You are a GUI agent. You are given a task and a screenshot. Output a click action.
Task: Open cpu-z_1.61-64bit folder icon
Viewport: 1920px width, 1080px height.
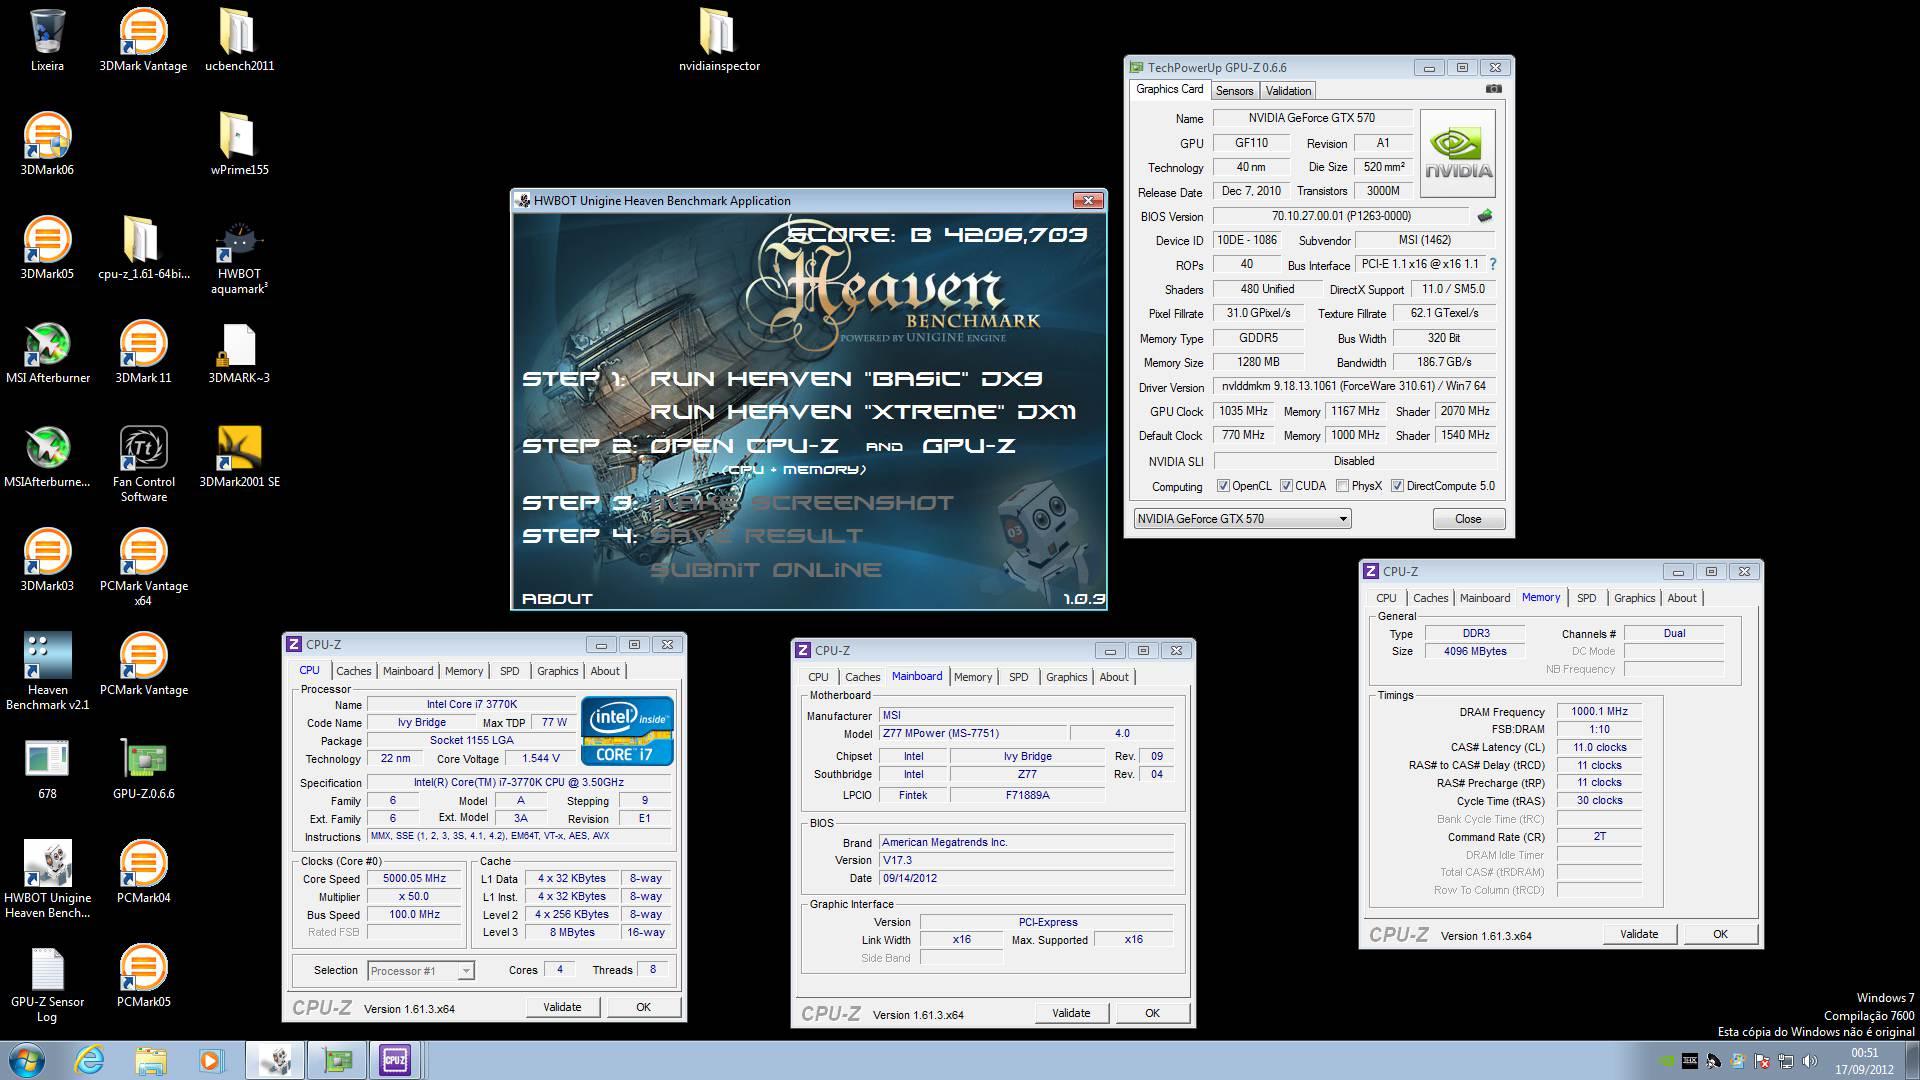[x=143, y=248]
